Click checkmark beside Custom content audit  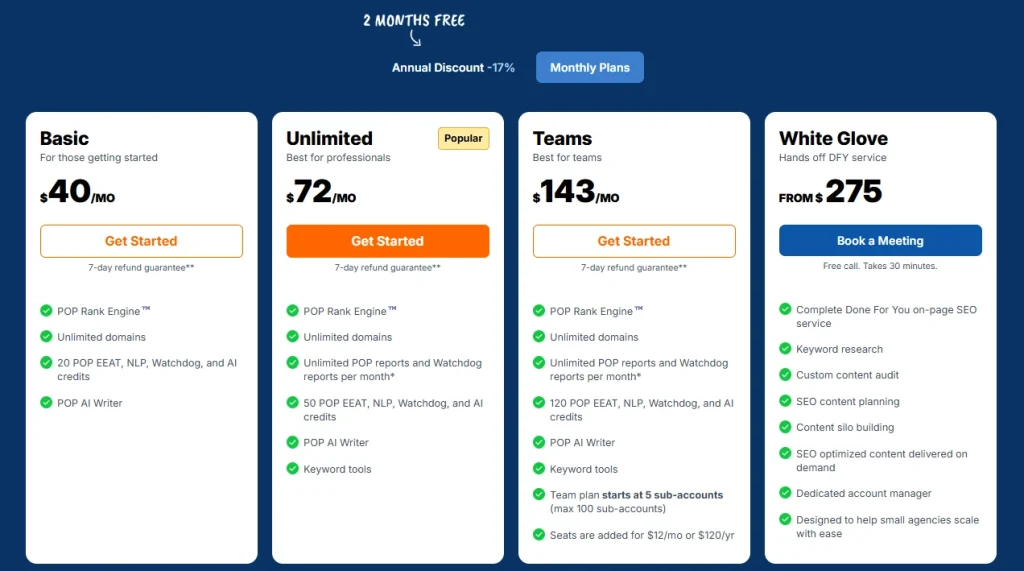[x=785, y=375]
